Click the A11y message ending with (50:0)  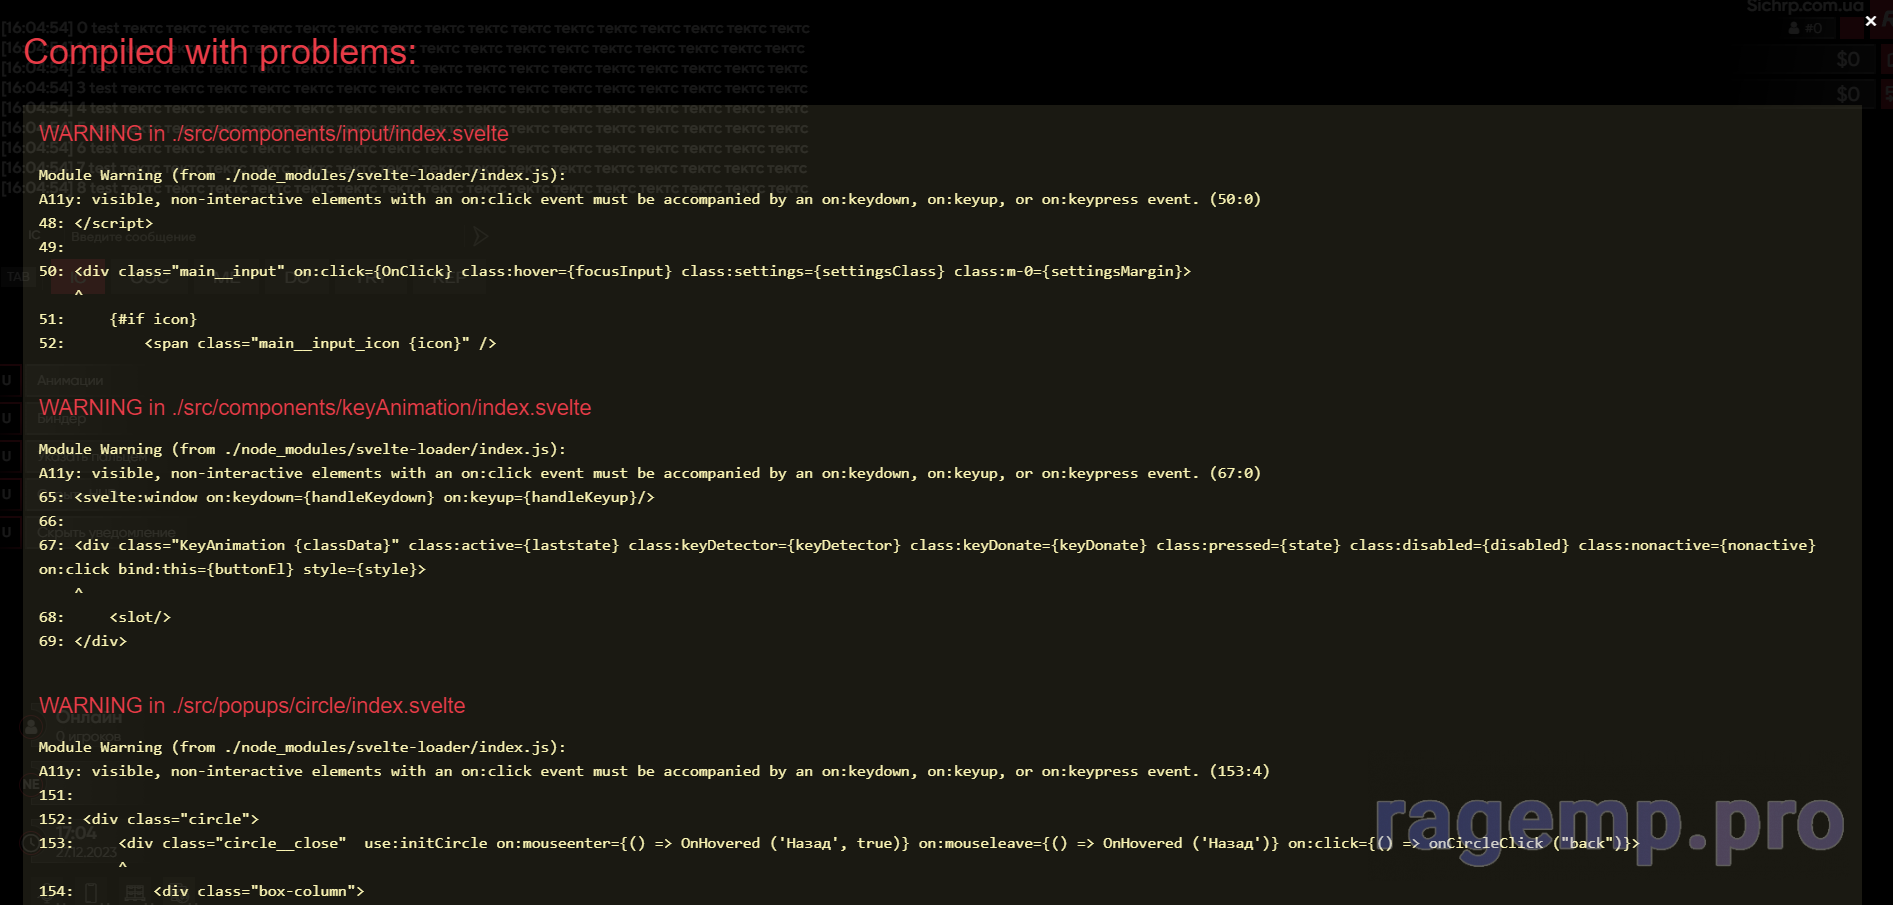[650, 199]
